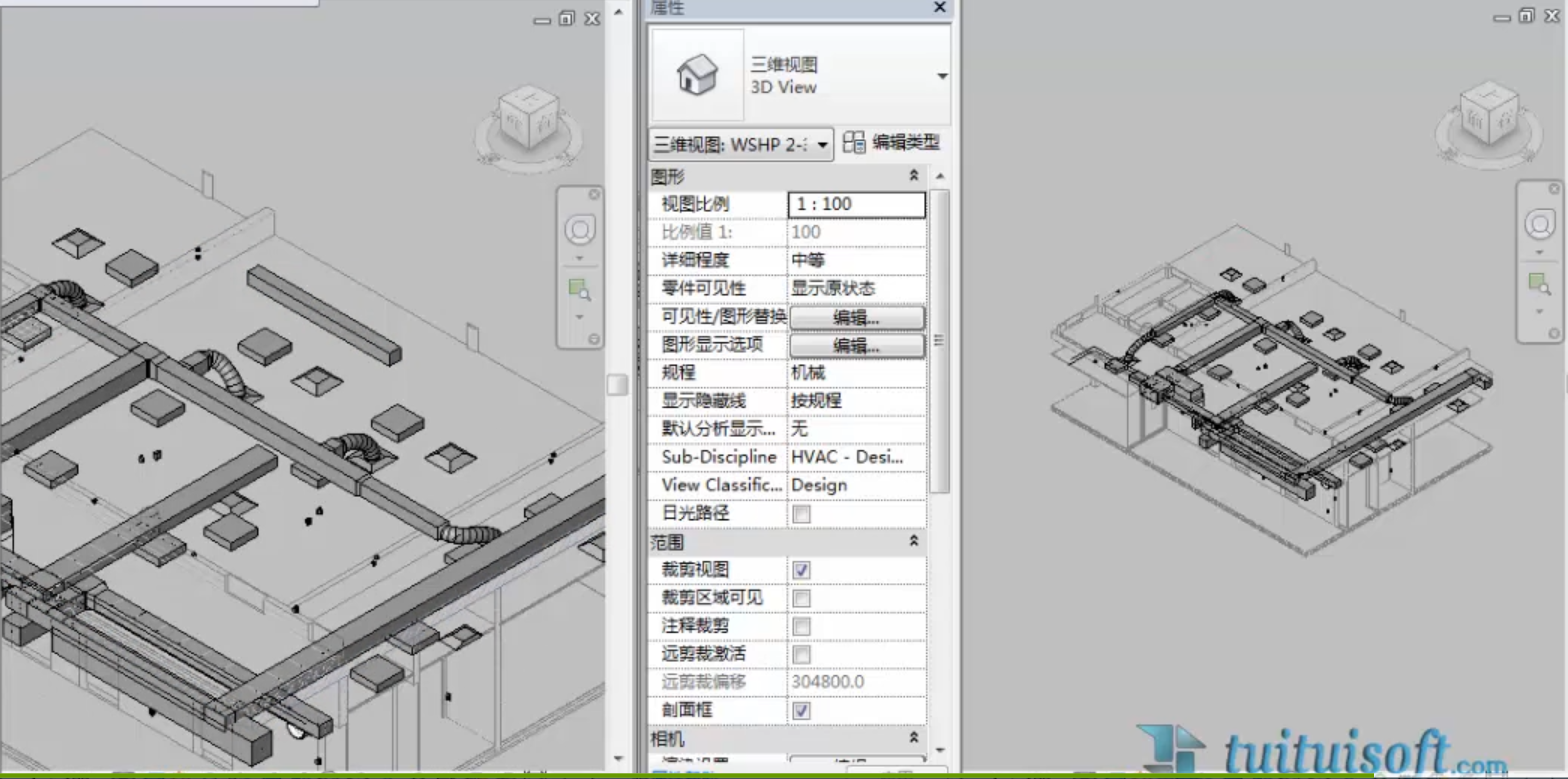Uncheck the 剖面框 checkbox
Viewport: 1568px width, 779px height.
801,710
